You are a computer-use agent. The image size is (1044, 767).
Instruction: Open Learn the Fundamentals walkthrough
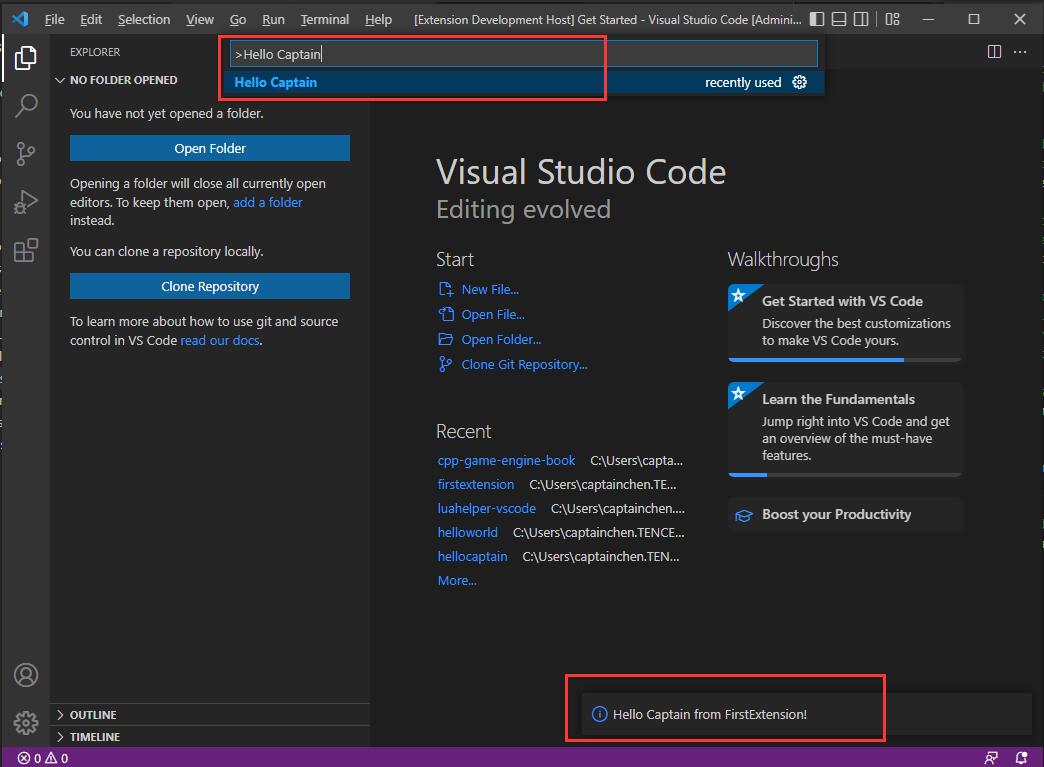point(845,429)
